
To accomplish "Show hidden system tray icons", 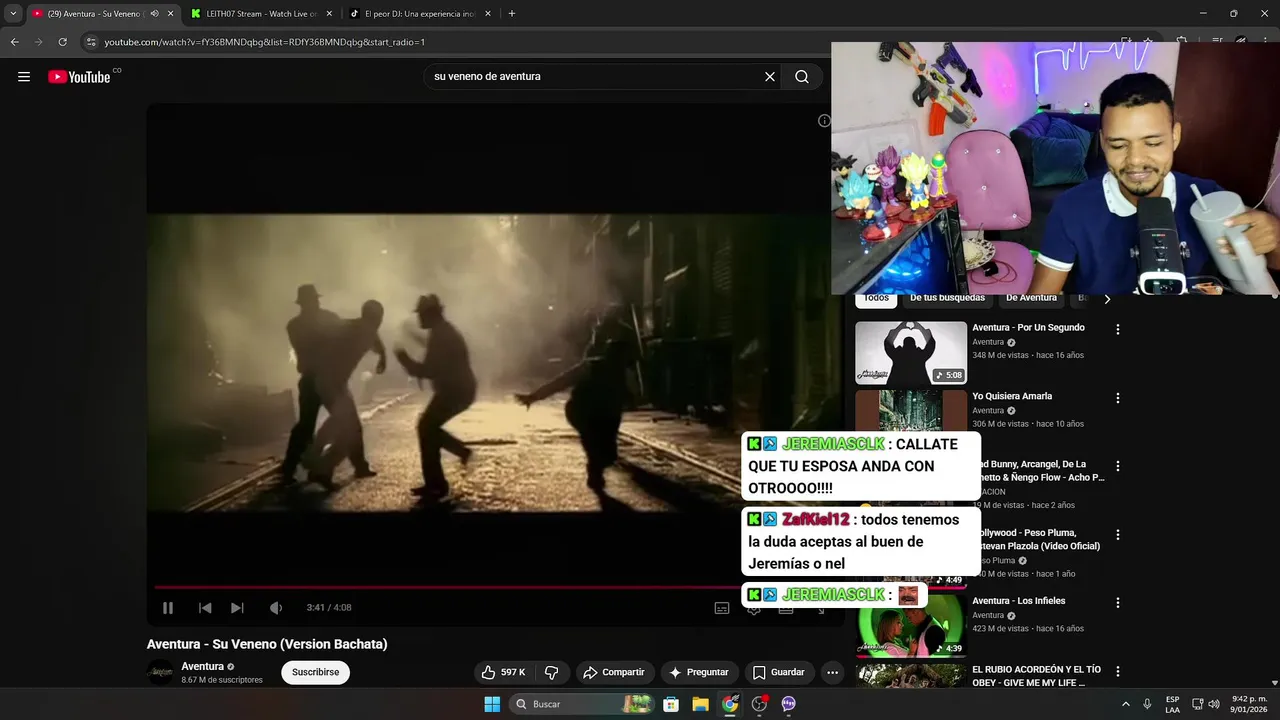I will pos(1125,704).
